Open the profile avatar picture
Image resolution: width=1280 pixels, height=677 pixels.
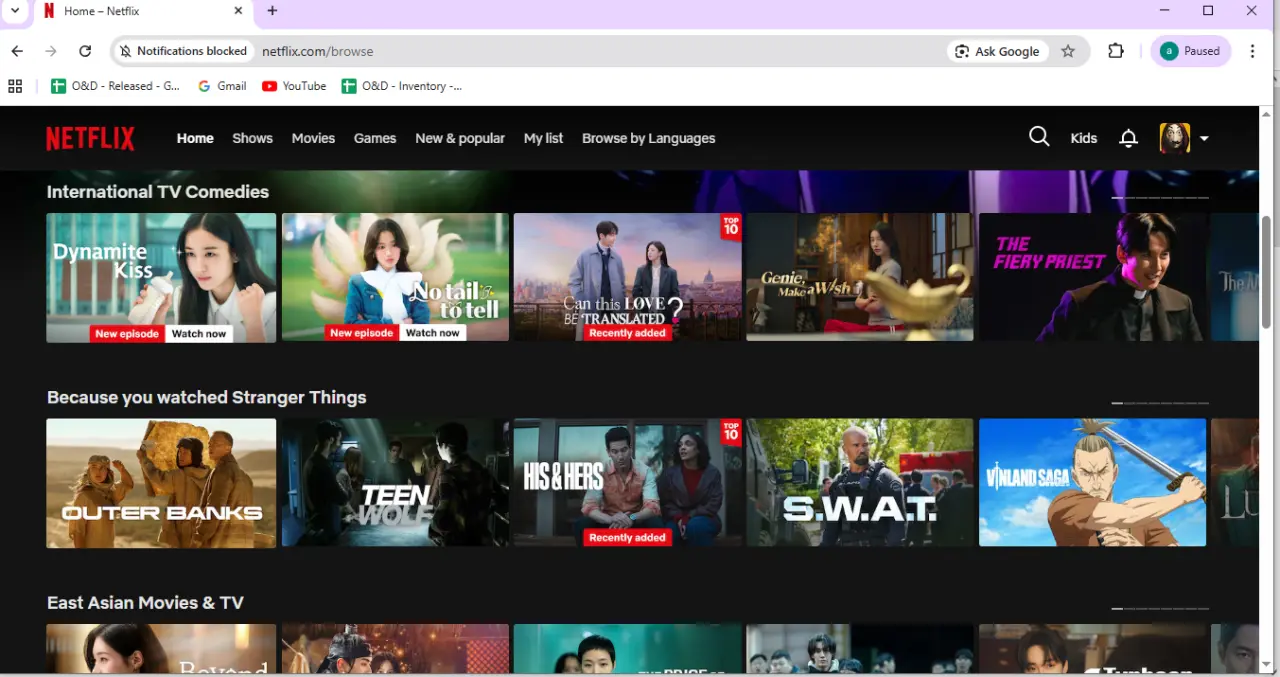(1175, 138)
